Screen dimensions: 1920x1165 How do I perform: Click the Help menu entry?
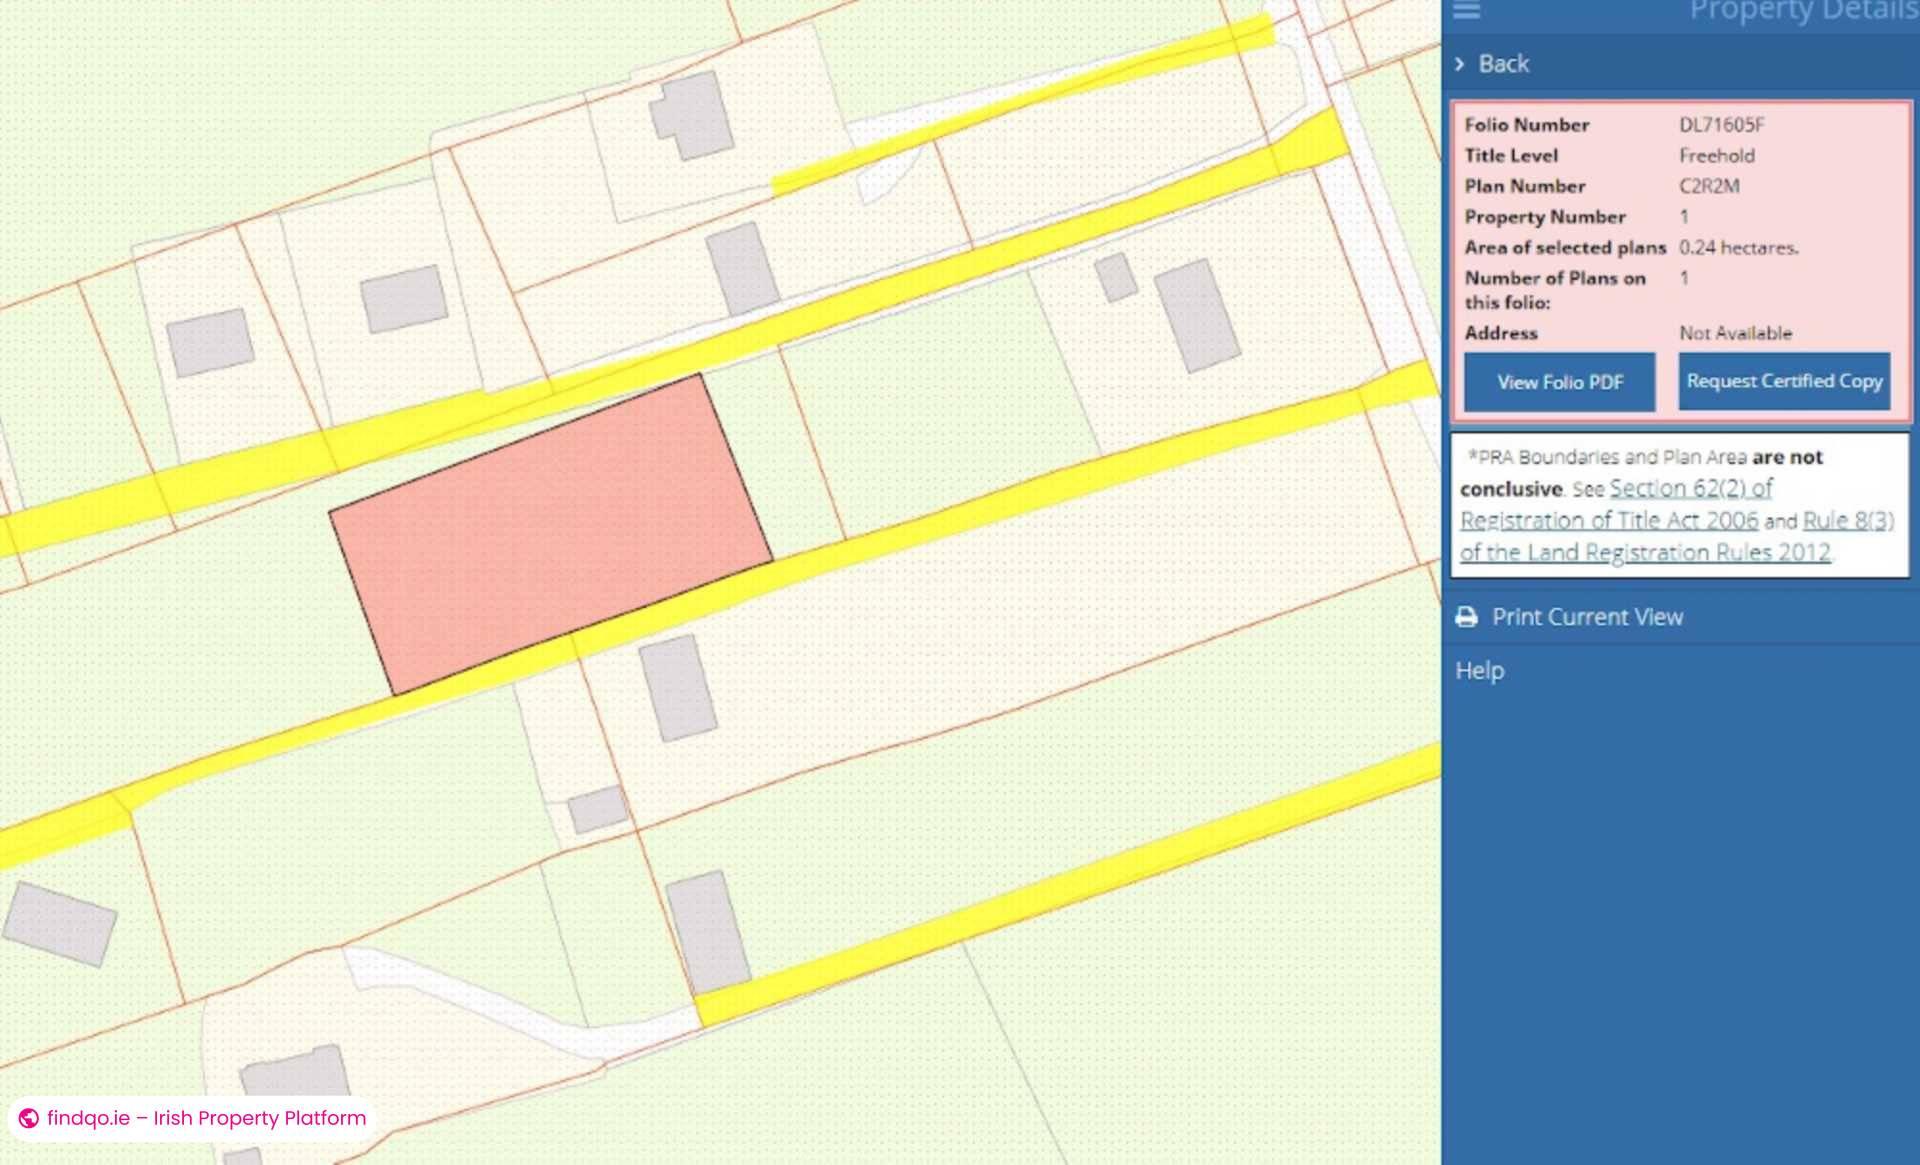coord(1479,670)
